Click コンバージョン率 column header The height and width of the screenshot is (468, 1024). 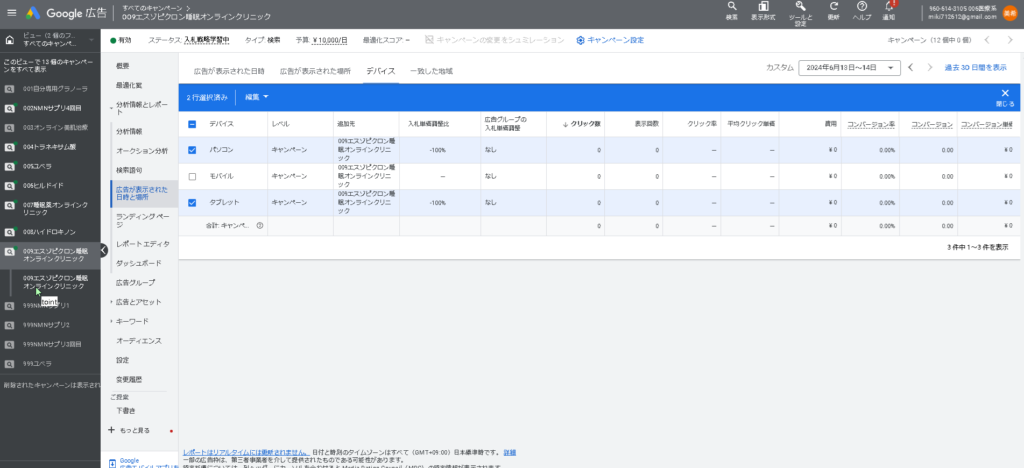pos(871,123)
